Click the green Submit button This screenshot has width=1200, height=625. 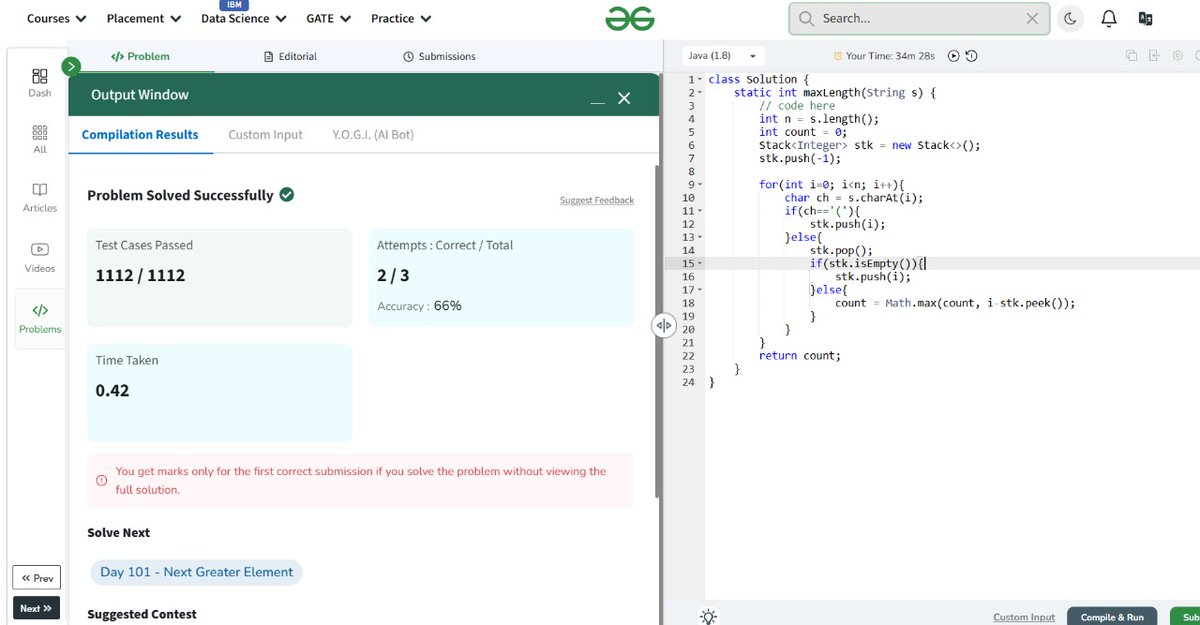pos(1184,616)
